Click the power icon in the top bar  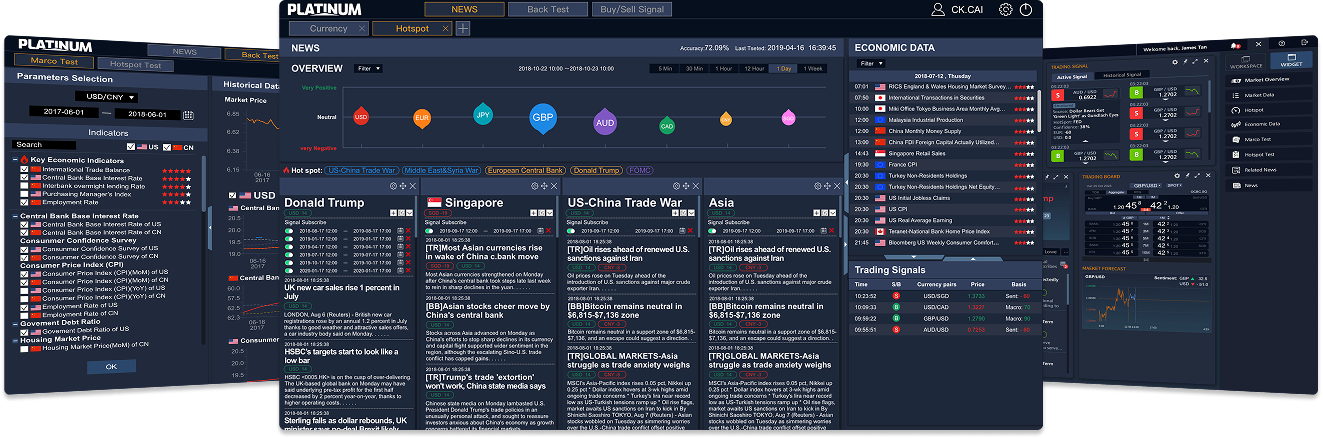1026,9
